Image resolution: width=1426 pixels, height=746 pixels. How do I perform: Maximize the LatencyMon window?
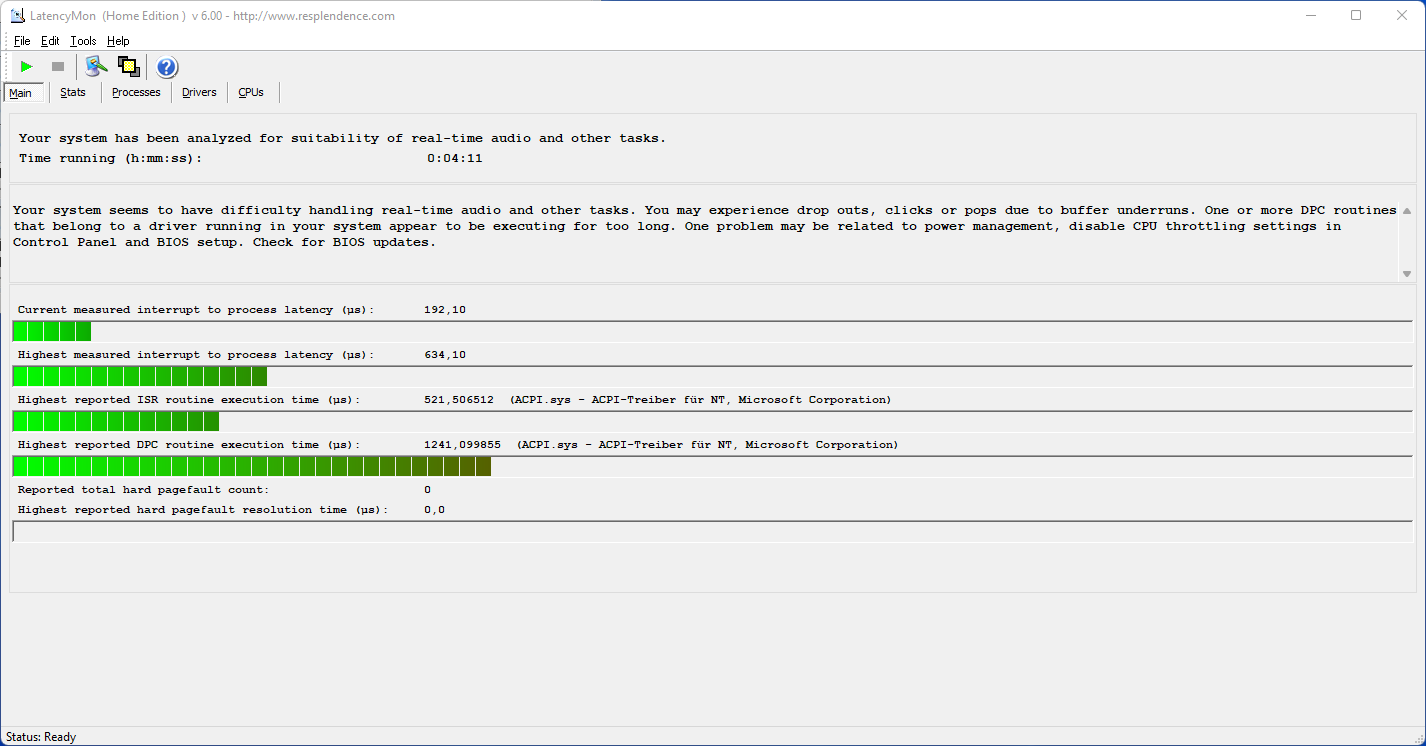pyautogui.click(x=1356, y=16)
